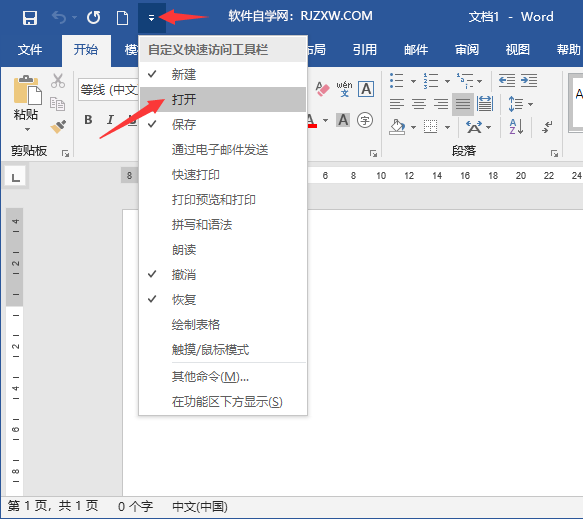Viewport: 583px width, 519px height.
Task: Click the Phonetic Guide wén icon
Action: click(x=344, y=89)
